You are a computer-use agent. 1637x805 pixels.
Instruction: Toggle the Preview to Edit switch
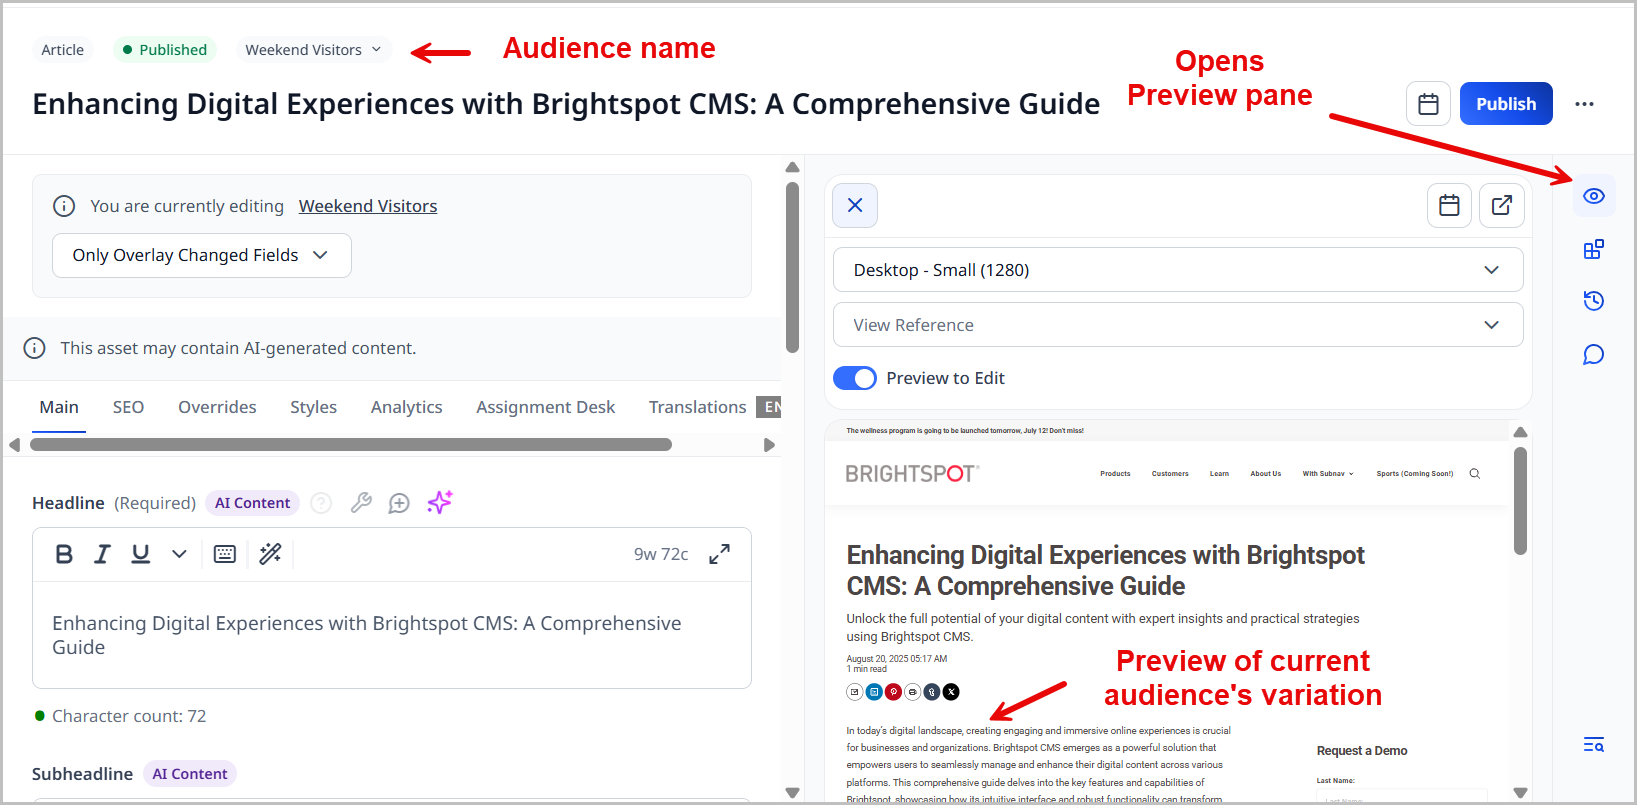[855, 378]
